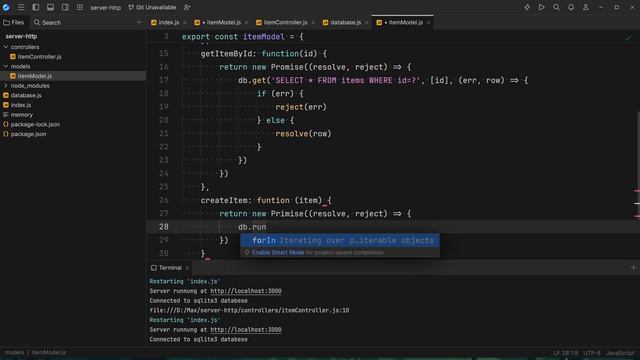640x360 pixels.
Task: Open second http://localhost:3000 link in terminal
Action: (246, 330)
